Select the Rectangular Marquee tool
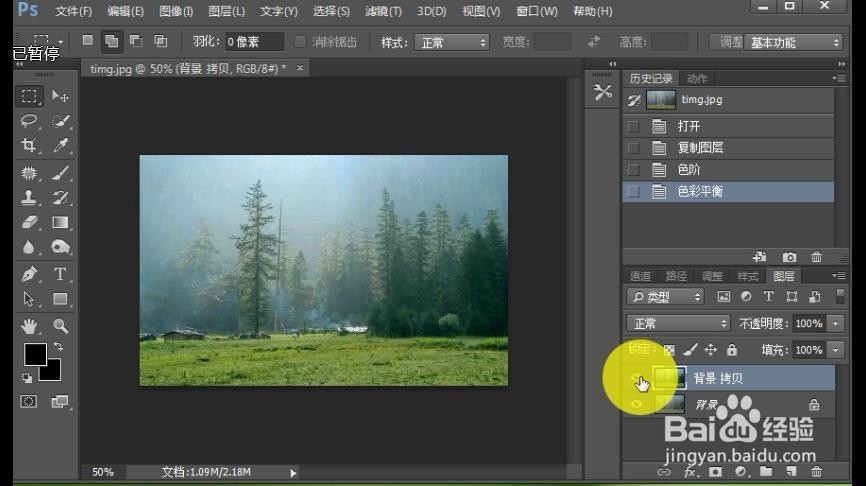Screen dimensions: 866x486 [x=29, y=96]
